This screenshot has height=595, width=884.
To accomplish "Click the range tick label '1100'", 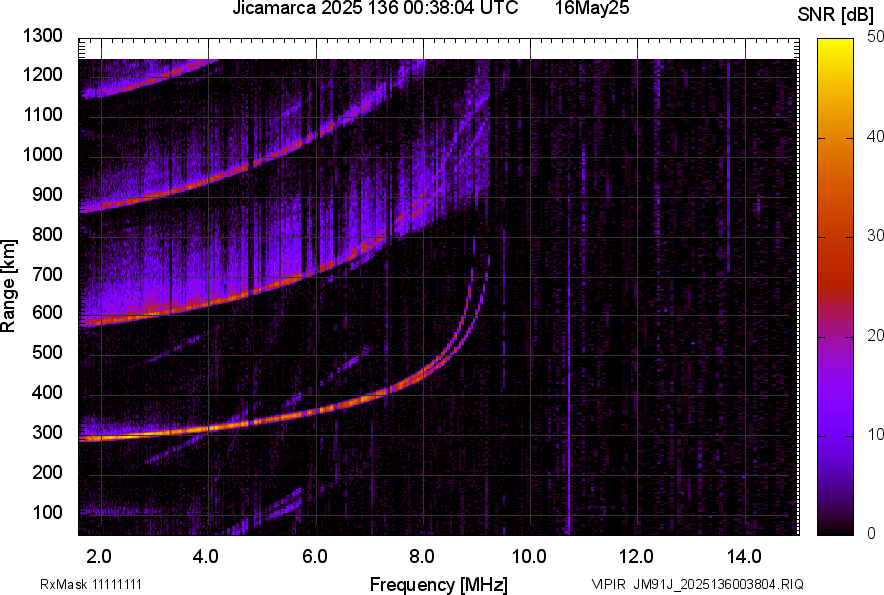I will pos(43,114).
